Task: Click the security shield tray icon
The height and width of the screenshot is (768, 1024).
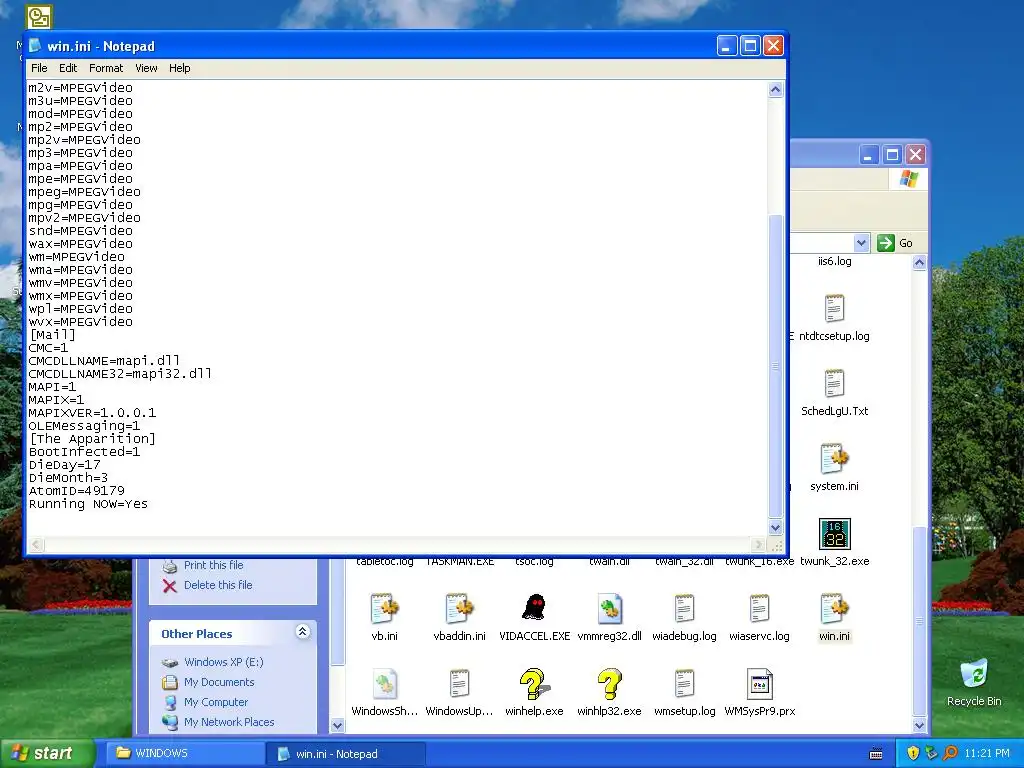Action: click(913, 753)
